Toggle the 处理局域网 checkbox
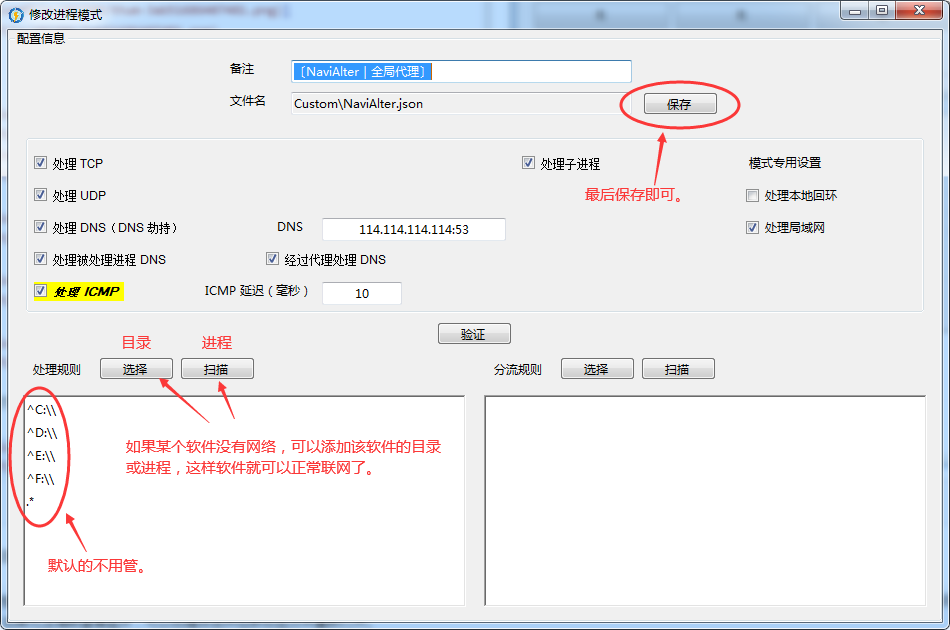This screenshot has width=950, height=630. 753,227
